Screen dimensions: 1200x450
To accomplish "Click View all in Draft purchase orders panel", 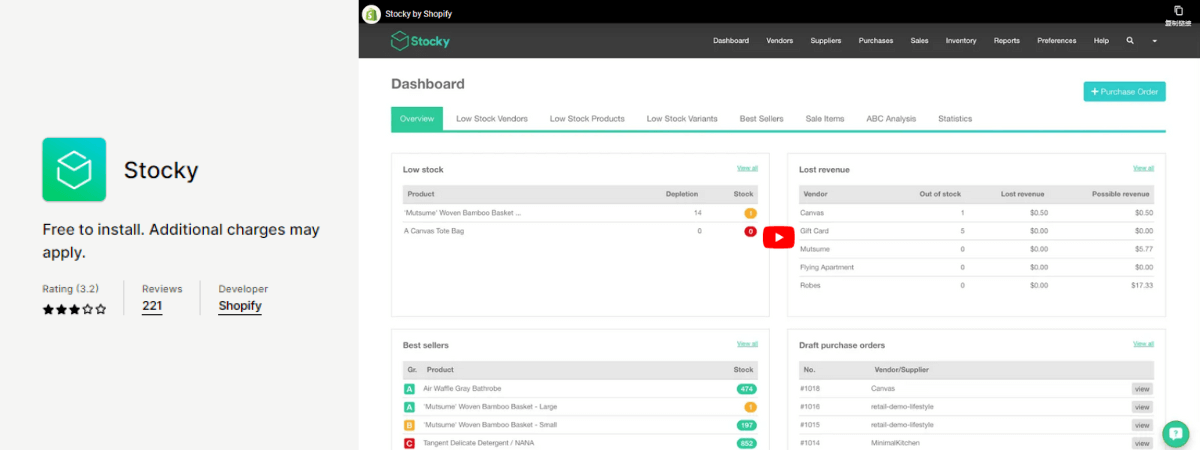I will pyautogui.click(x=1143, y=343).
